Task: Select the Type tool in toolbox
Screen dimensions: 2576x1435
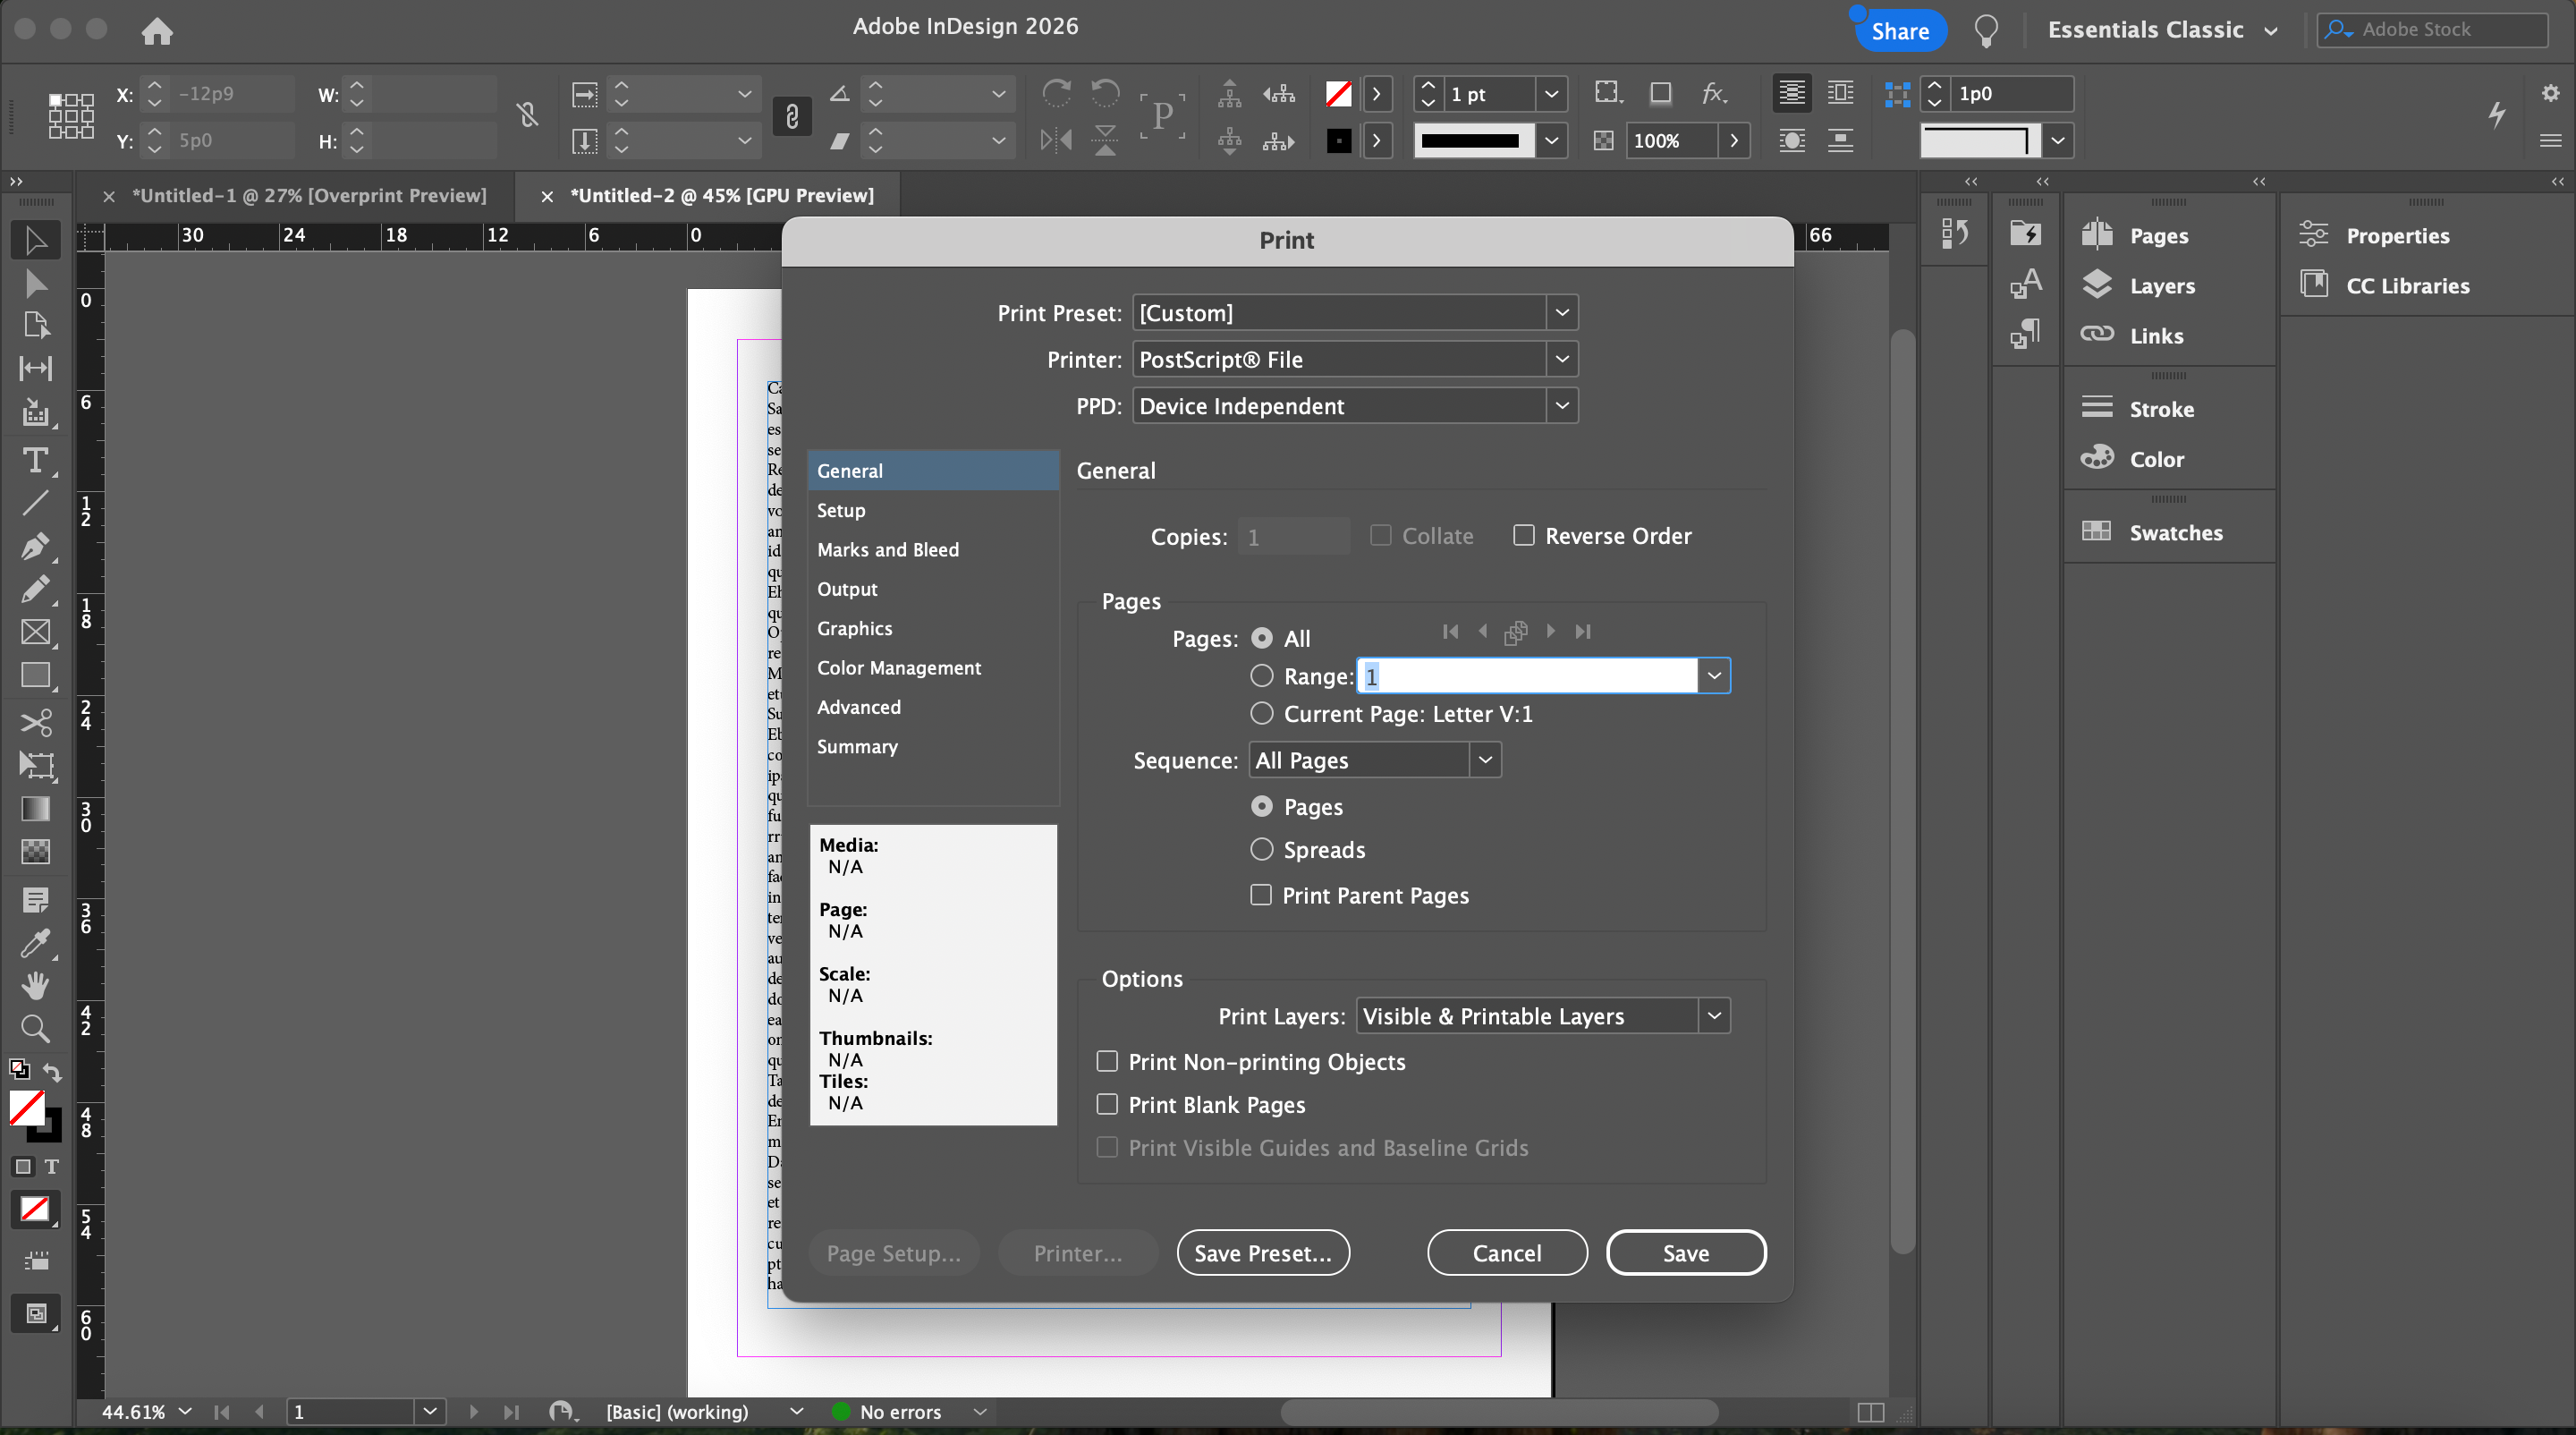Action: click(35, 460)
